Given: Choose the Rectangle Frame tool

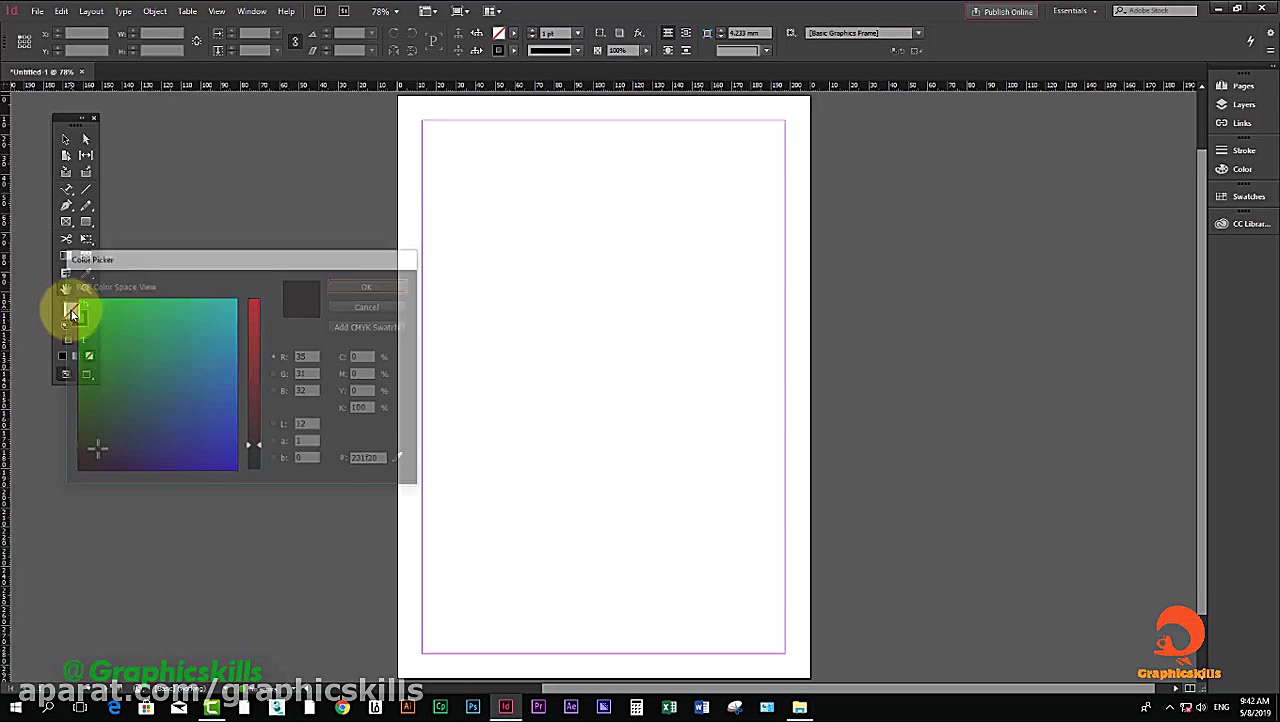Looking at the screenshot, I should coord(66,222).
